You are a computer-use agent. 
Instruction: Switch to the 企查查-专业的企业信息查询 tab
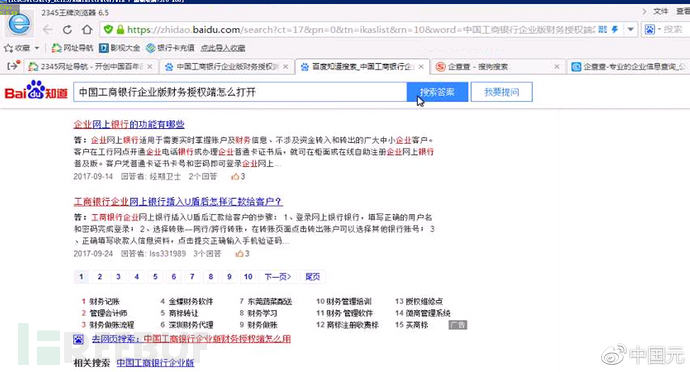(629, 66)
